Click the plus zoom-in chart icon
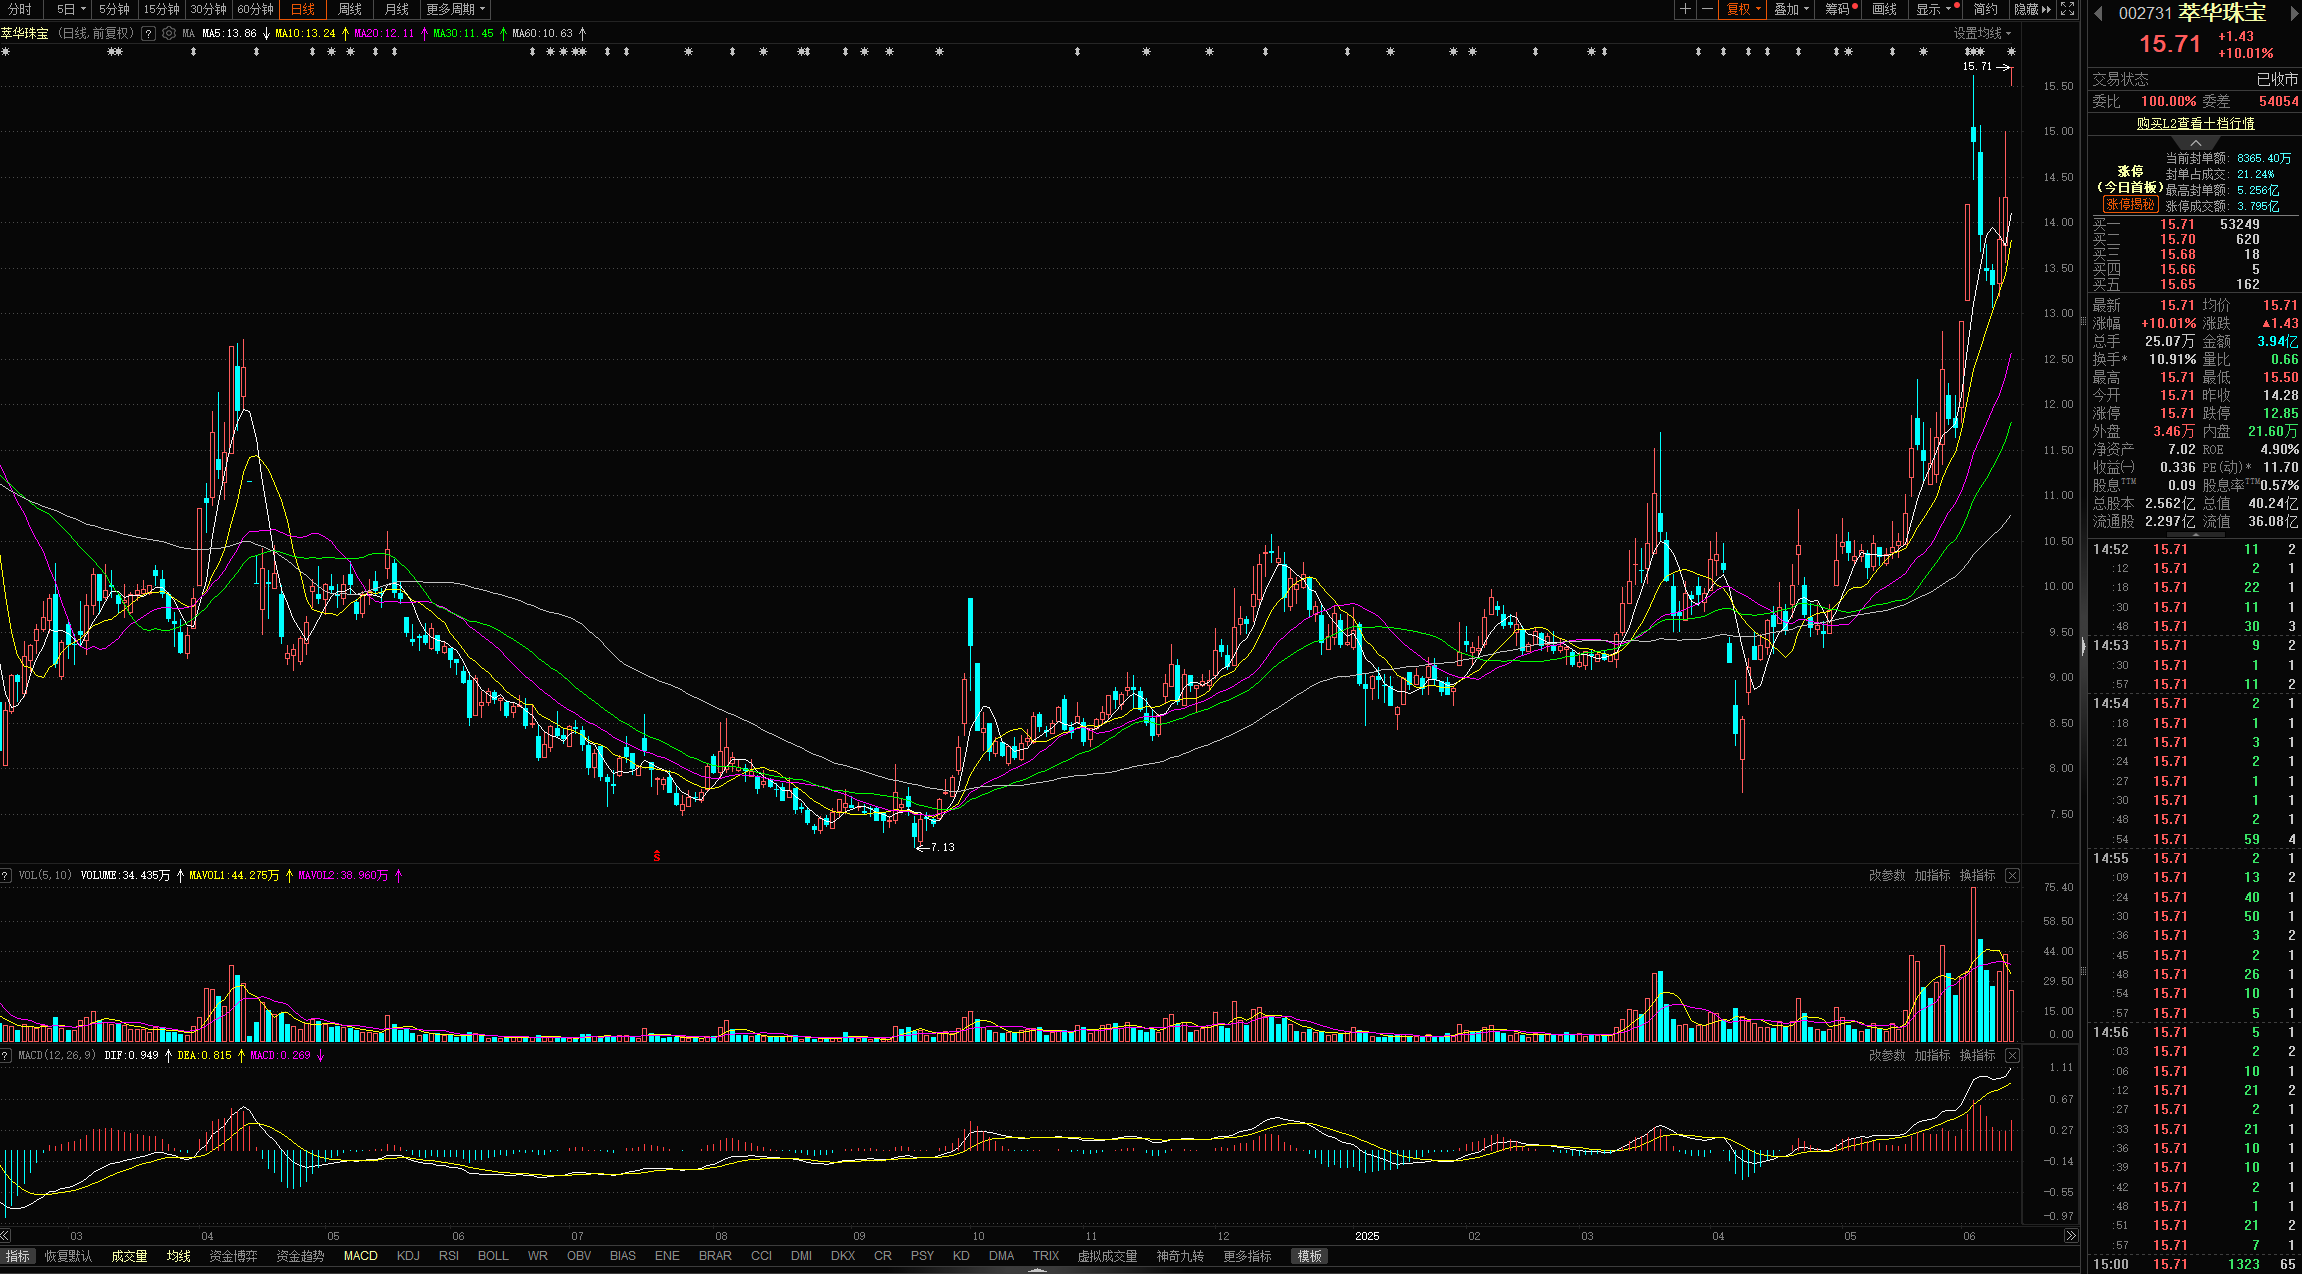Screen dimensions: 2302x1274 [x=1686, y=9]
